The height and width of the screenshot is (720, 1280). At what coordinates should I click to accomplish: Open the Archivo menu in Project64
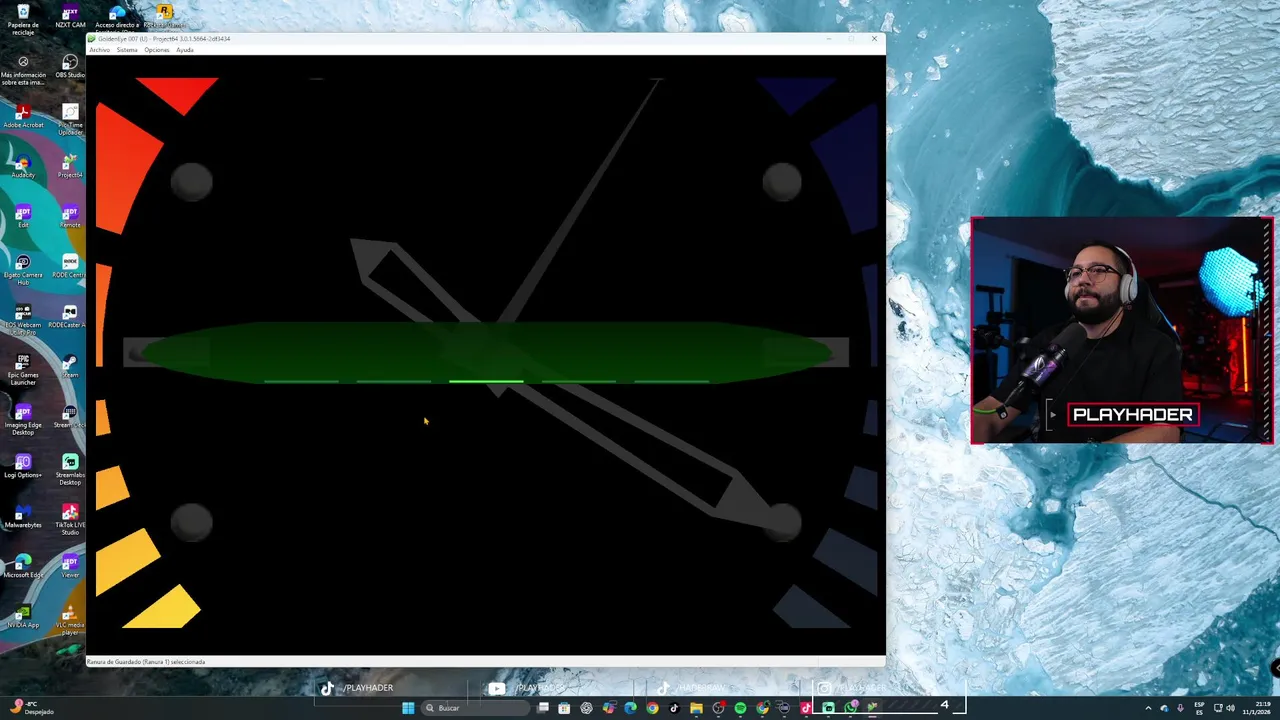point(99,50)
